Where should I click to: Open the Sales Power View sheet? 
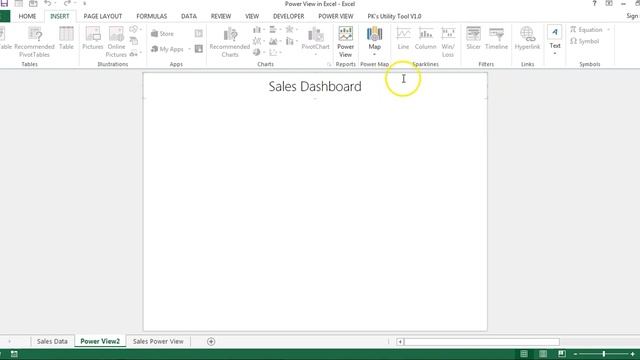pos(158,341)
